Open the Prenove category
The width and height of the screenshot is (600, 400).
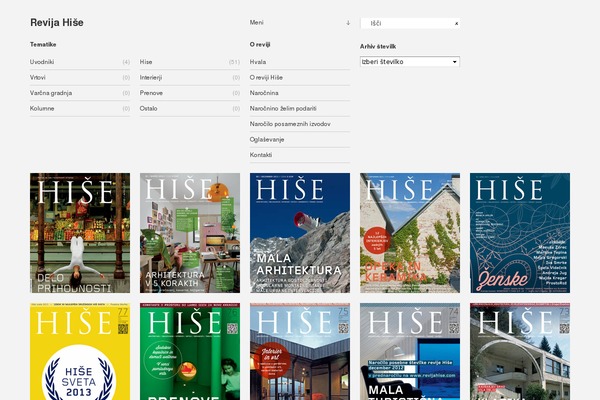pos(190,93)
